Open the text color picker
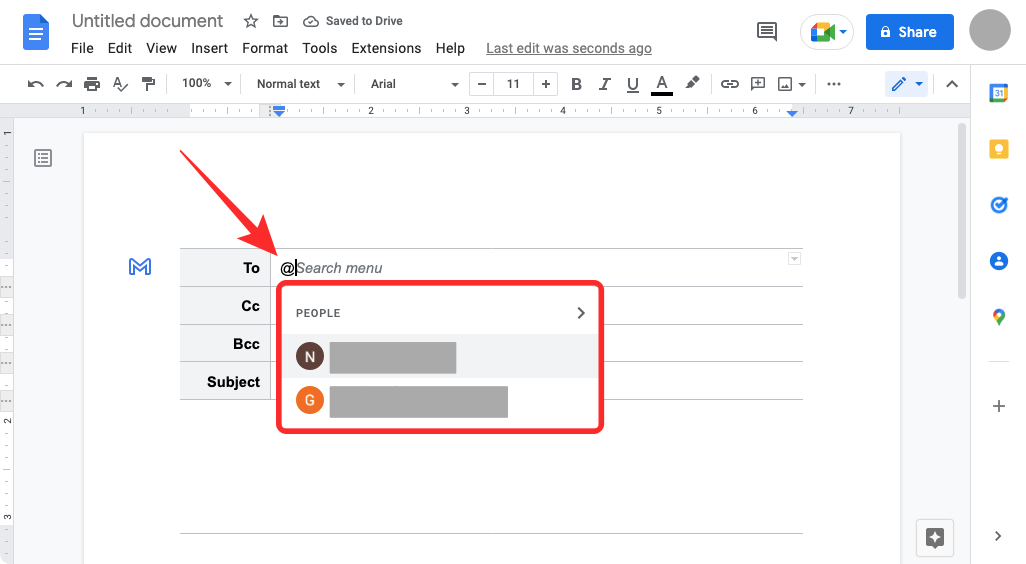1026x564 pixels. 662,84
